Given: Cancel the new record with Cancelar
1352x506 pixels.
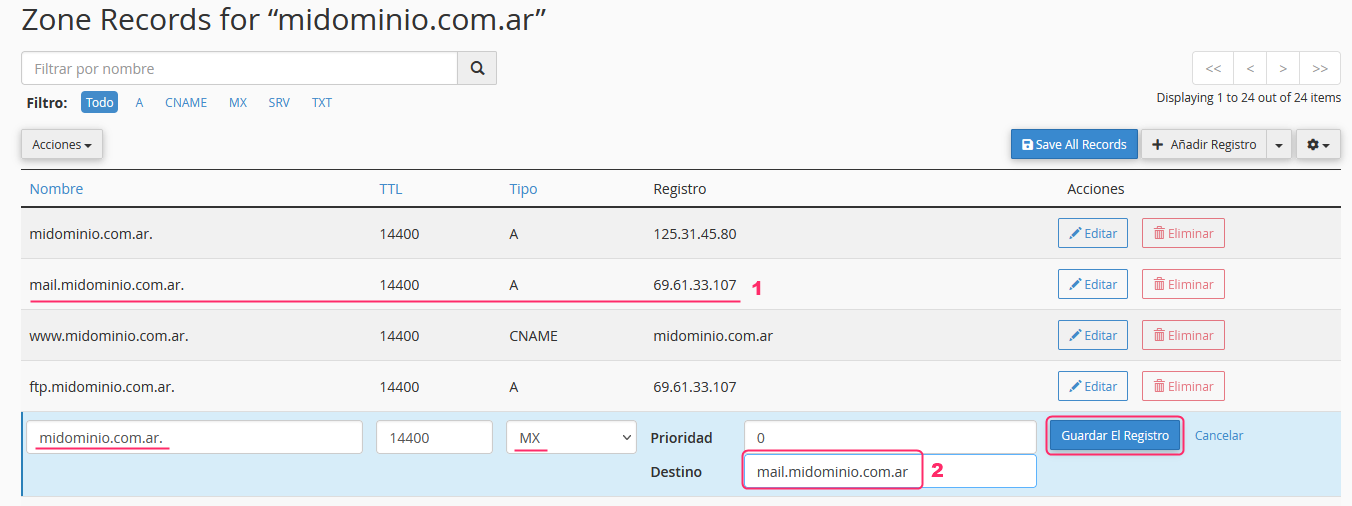Looking at the screenshot, I should click(x=1219, y=436).
